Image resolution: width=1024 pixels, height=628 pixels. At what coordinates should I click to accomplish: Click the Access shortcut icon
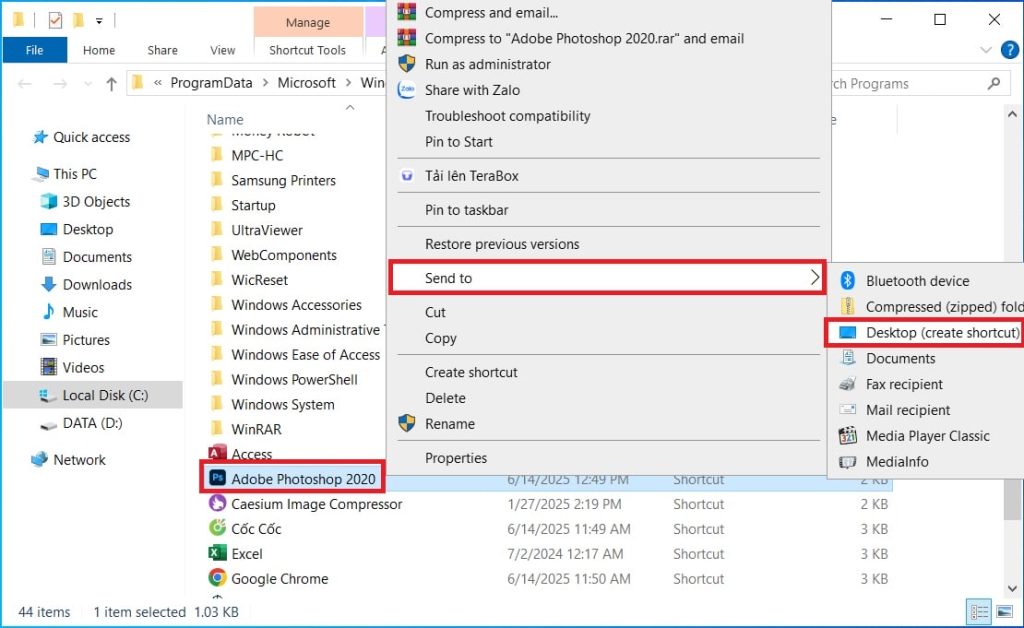coord(217,453)
